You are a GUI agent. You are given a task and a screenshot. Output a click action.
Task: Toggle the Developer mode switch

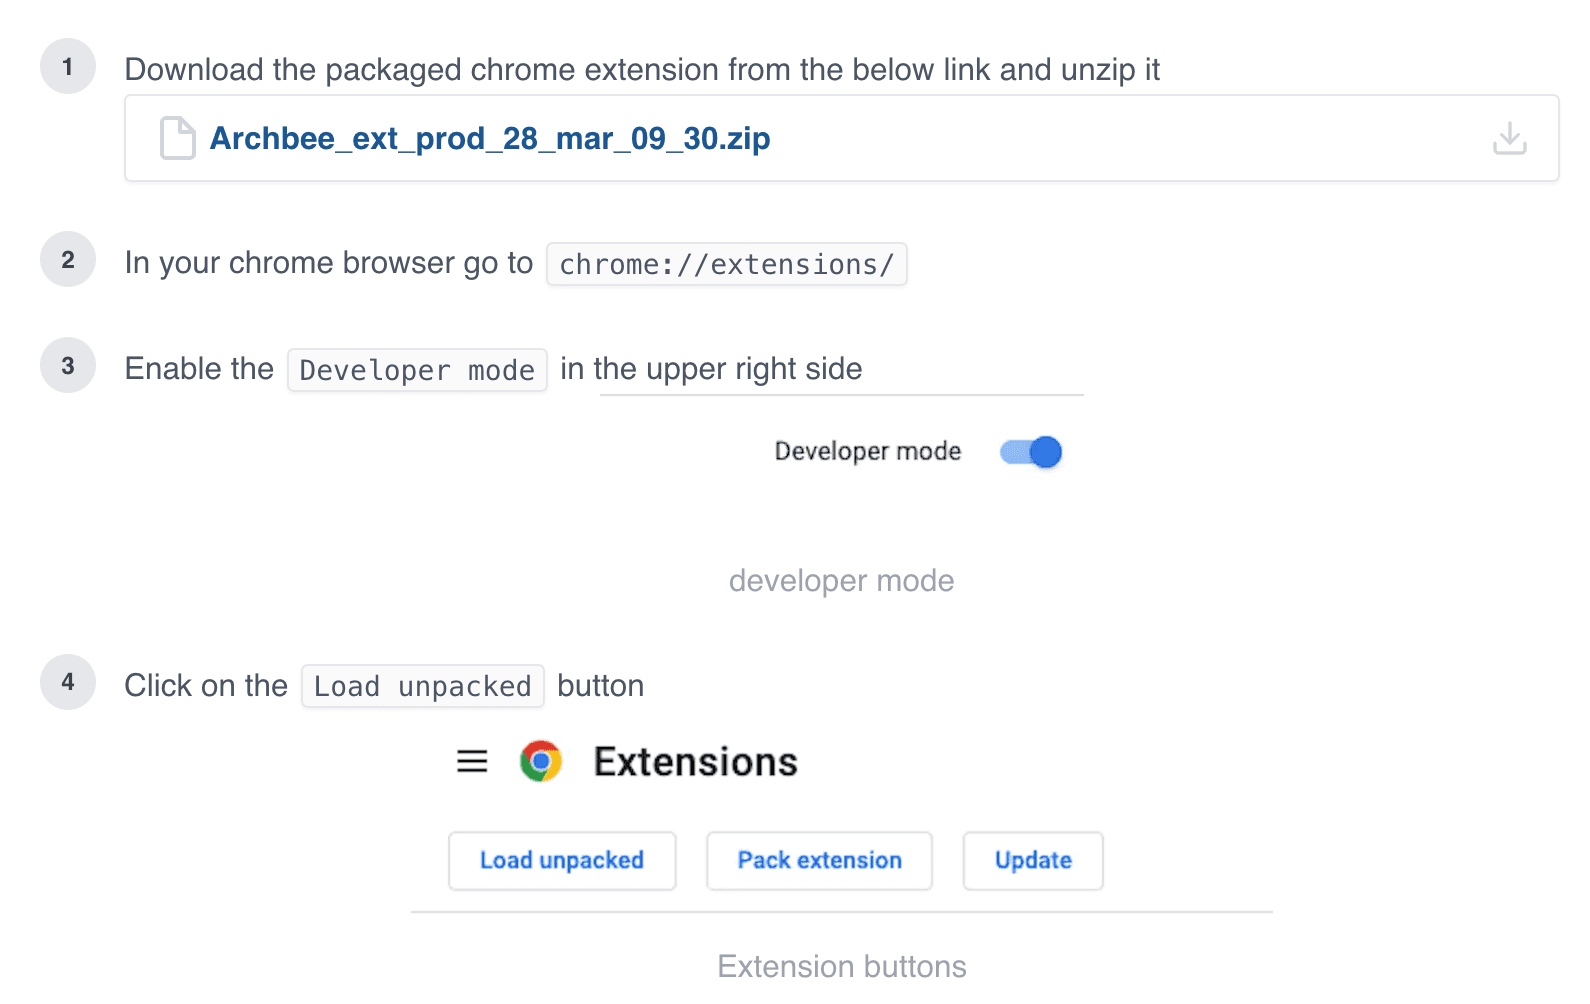[1031, 452]
